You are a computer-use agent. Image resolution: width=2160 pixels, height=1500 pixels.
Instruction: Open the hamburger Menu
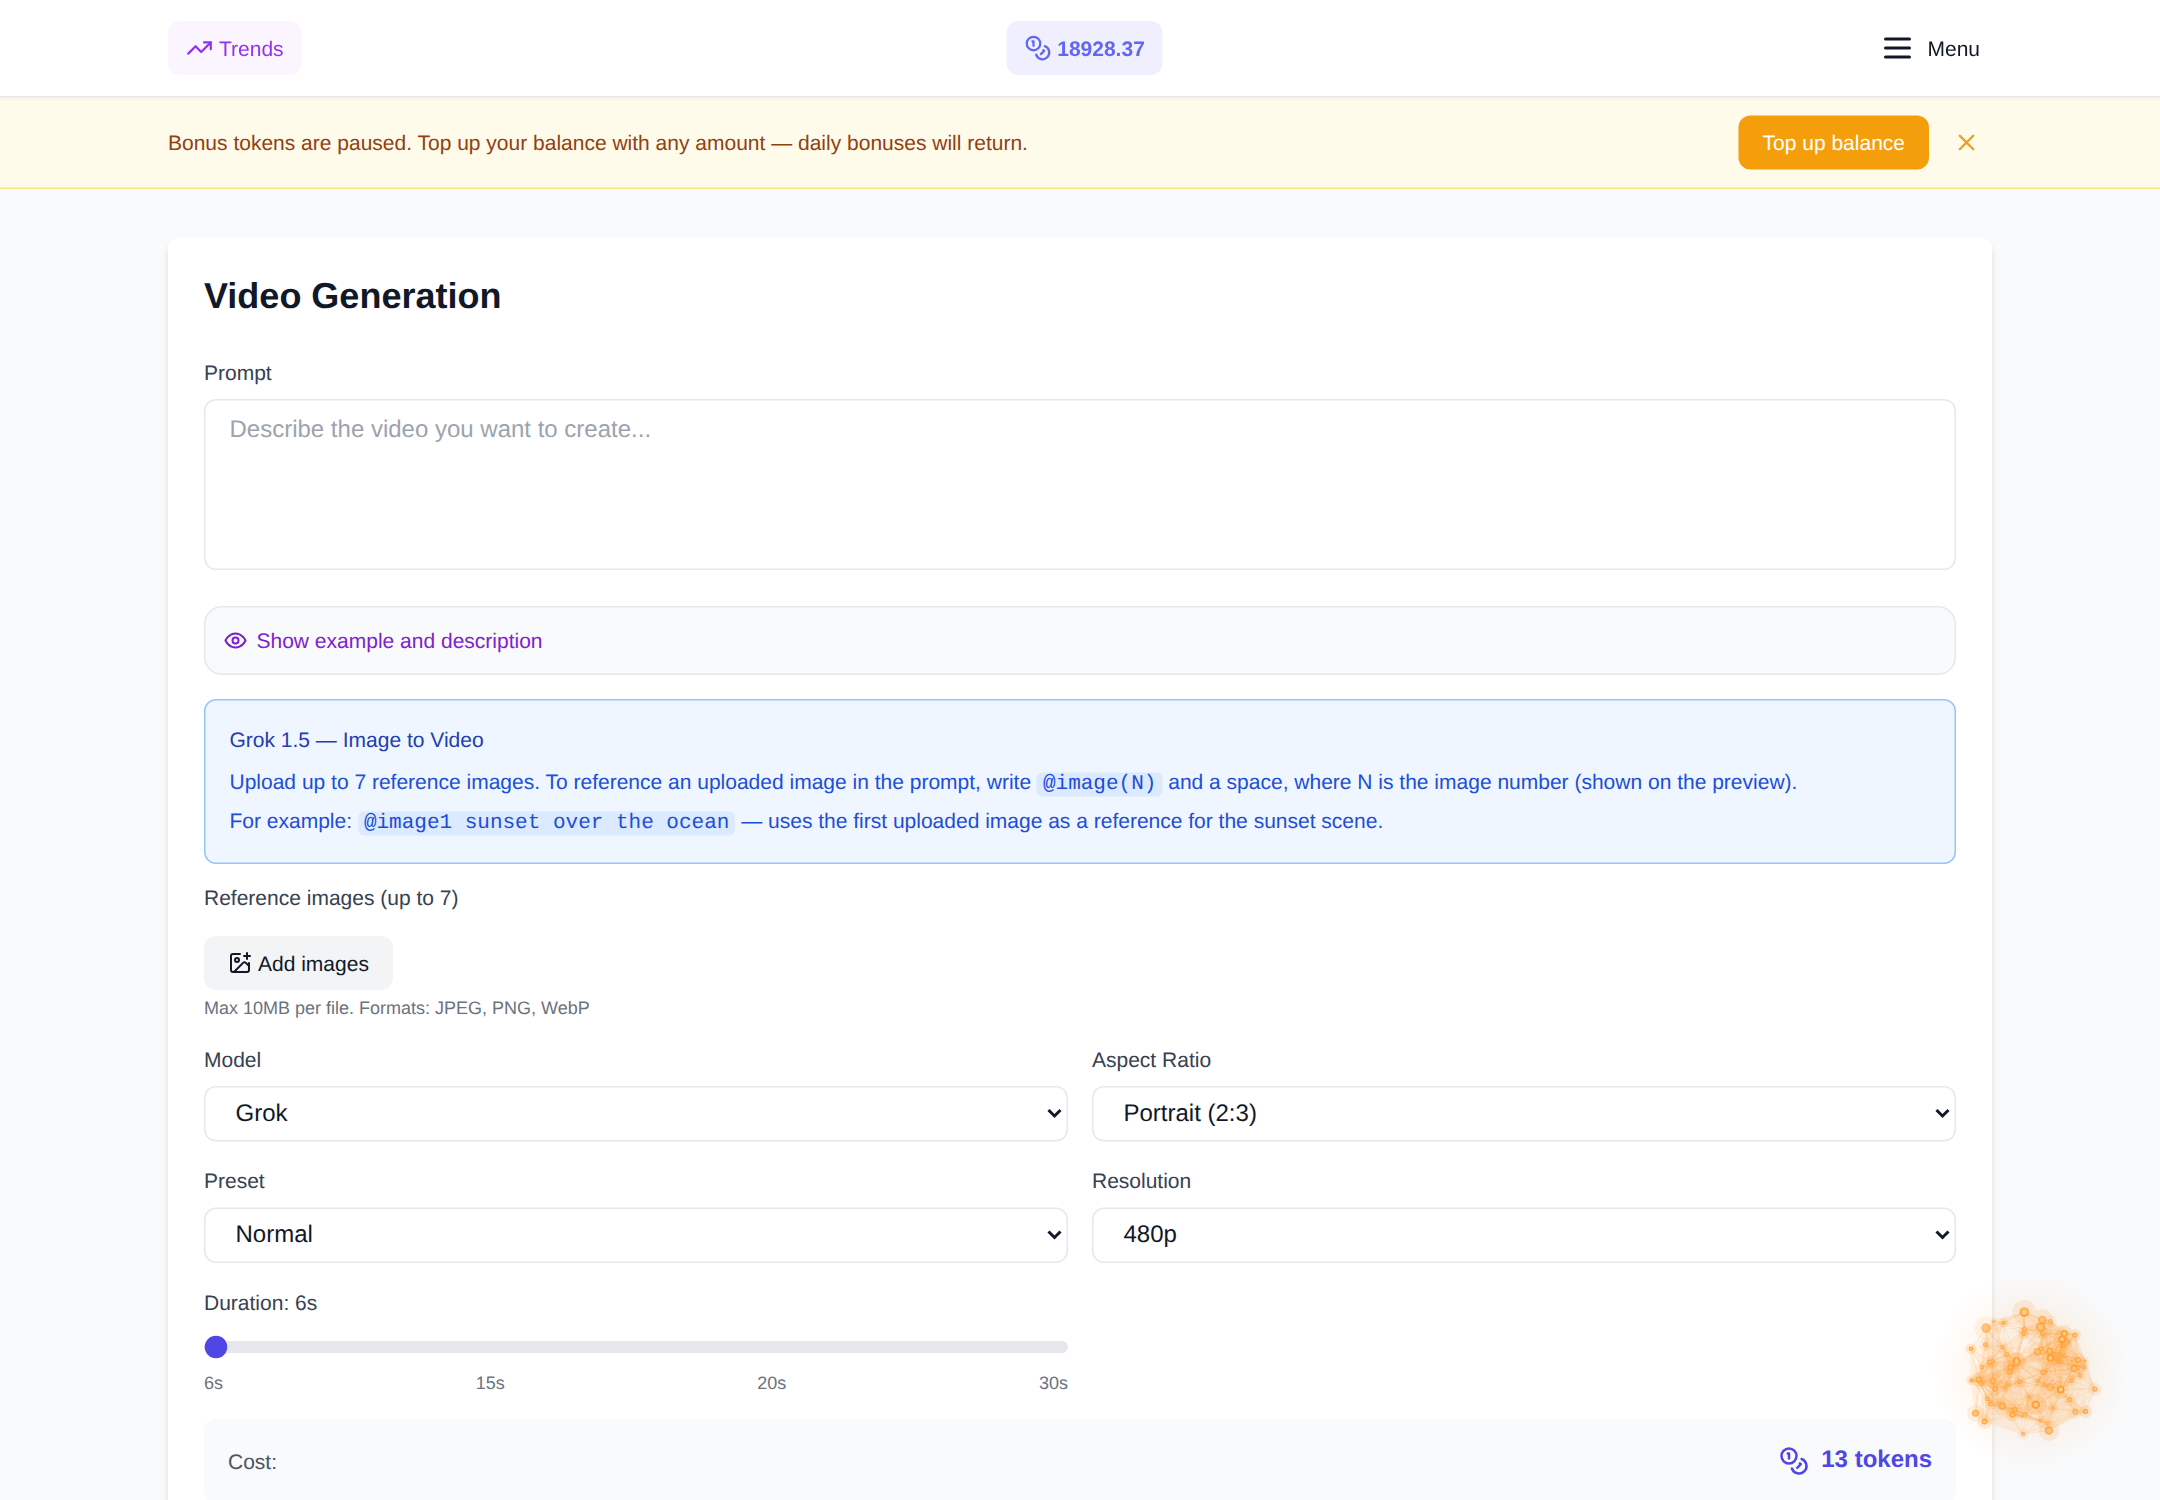coord(1931,48)
